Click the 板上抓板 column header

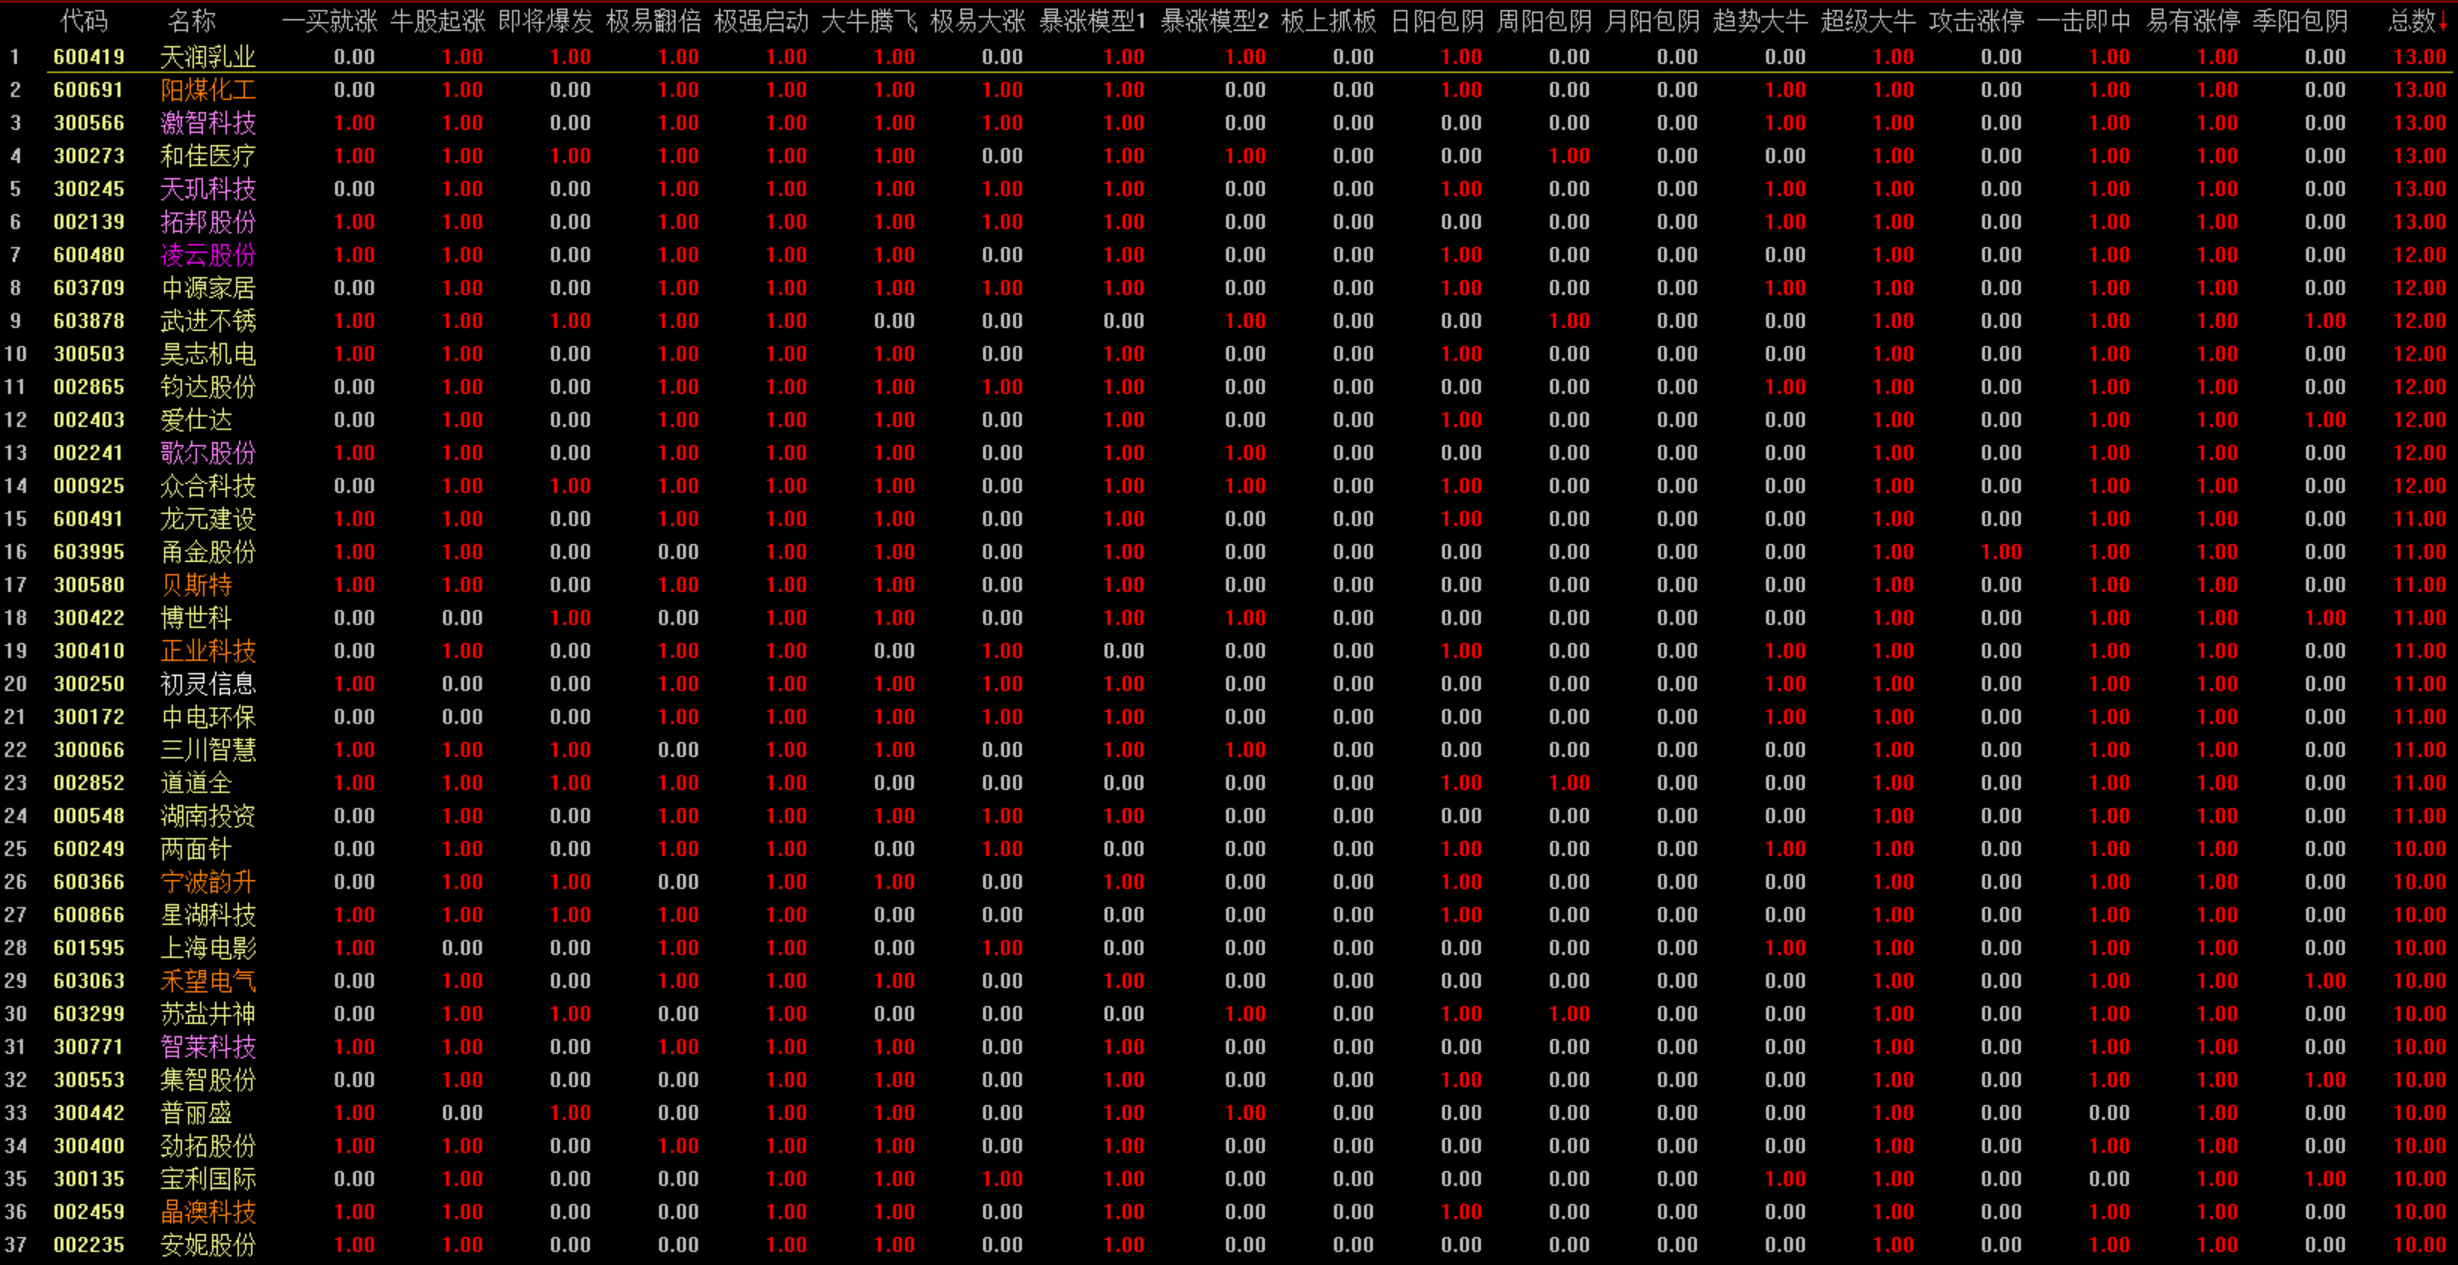coord(1328,21)
